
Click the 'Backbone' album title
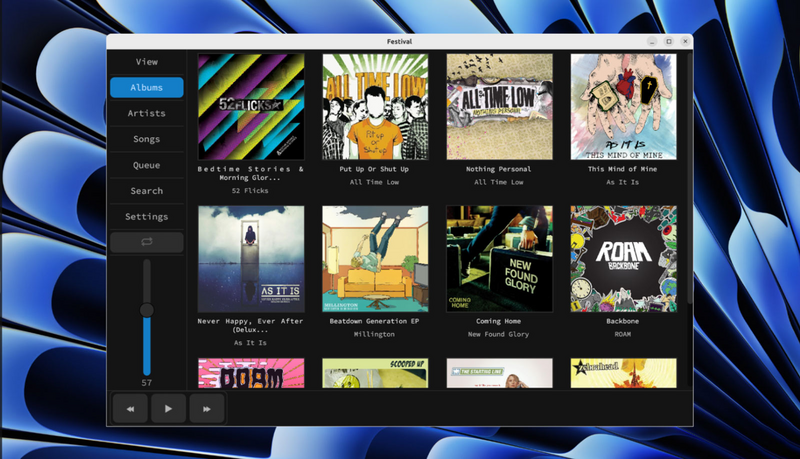622,321
